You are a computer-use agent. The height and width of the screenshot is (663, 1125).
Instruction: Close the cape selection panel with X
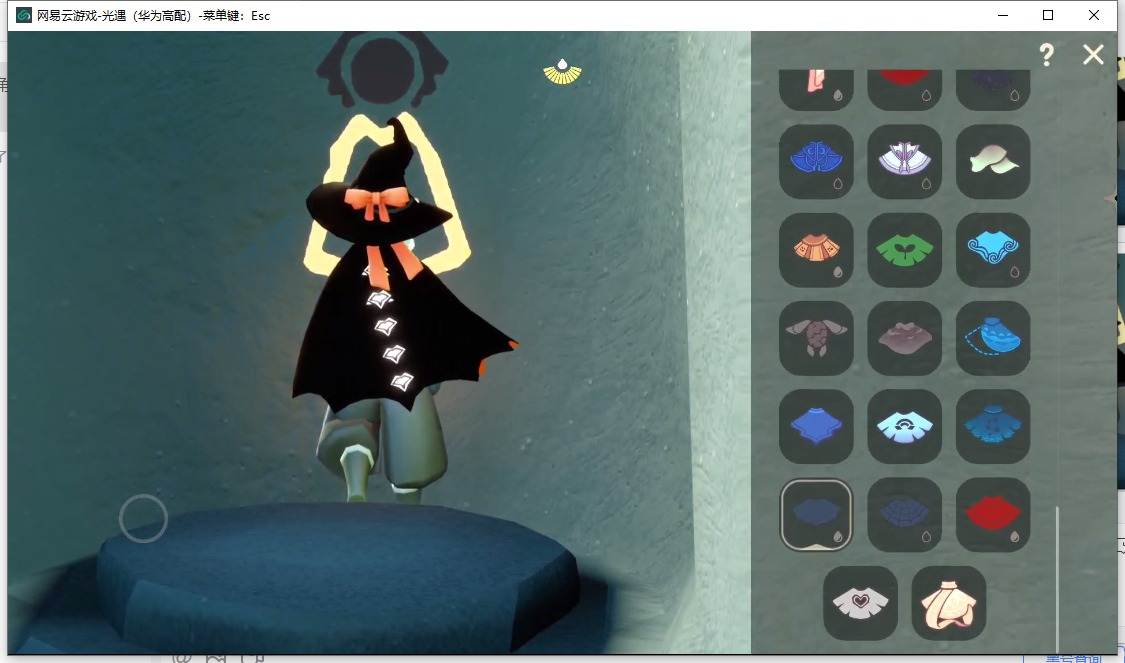point(1093,55)
